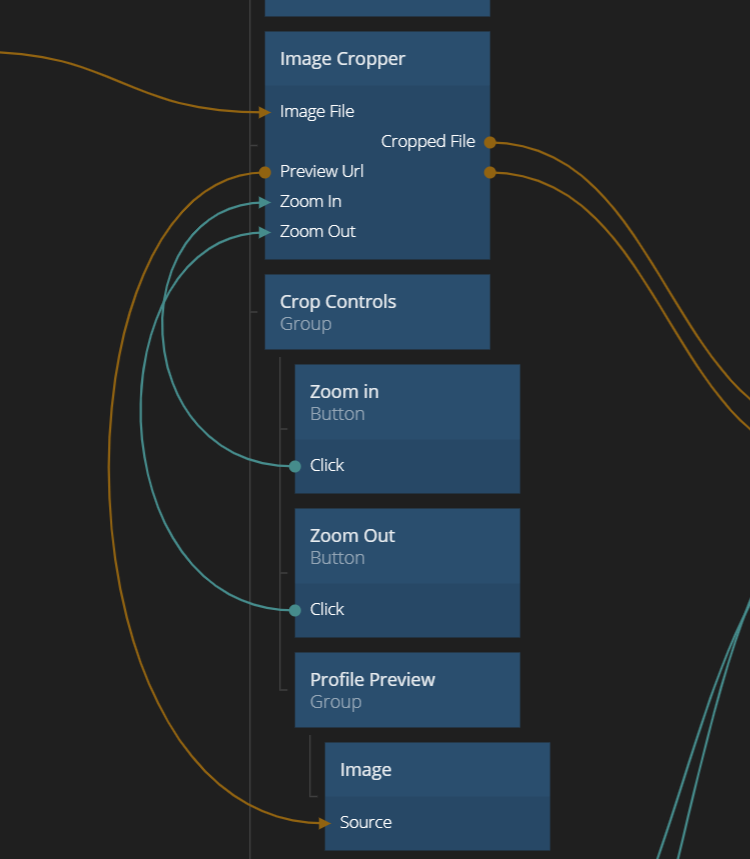Select the Crop Controls group node
This screenshot has width=750, height=859.
(x=377, y=312)
